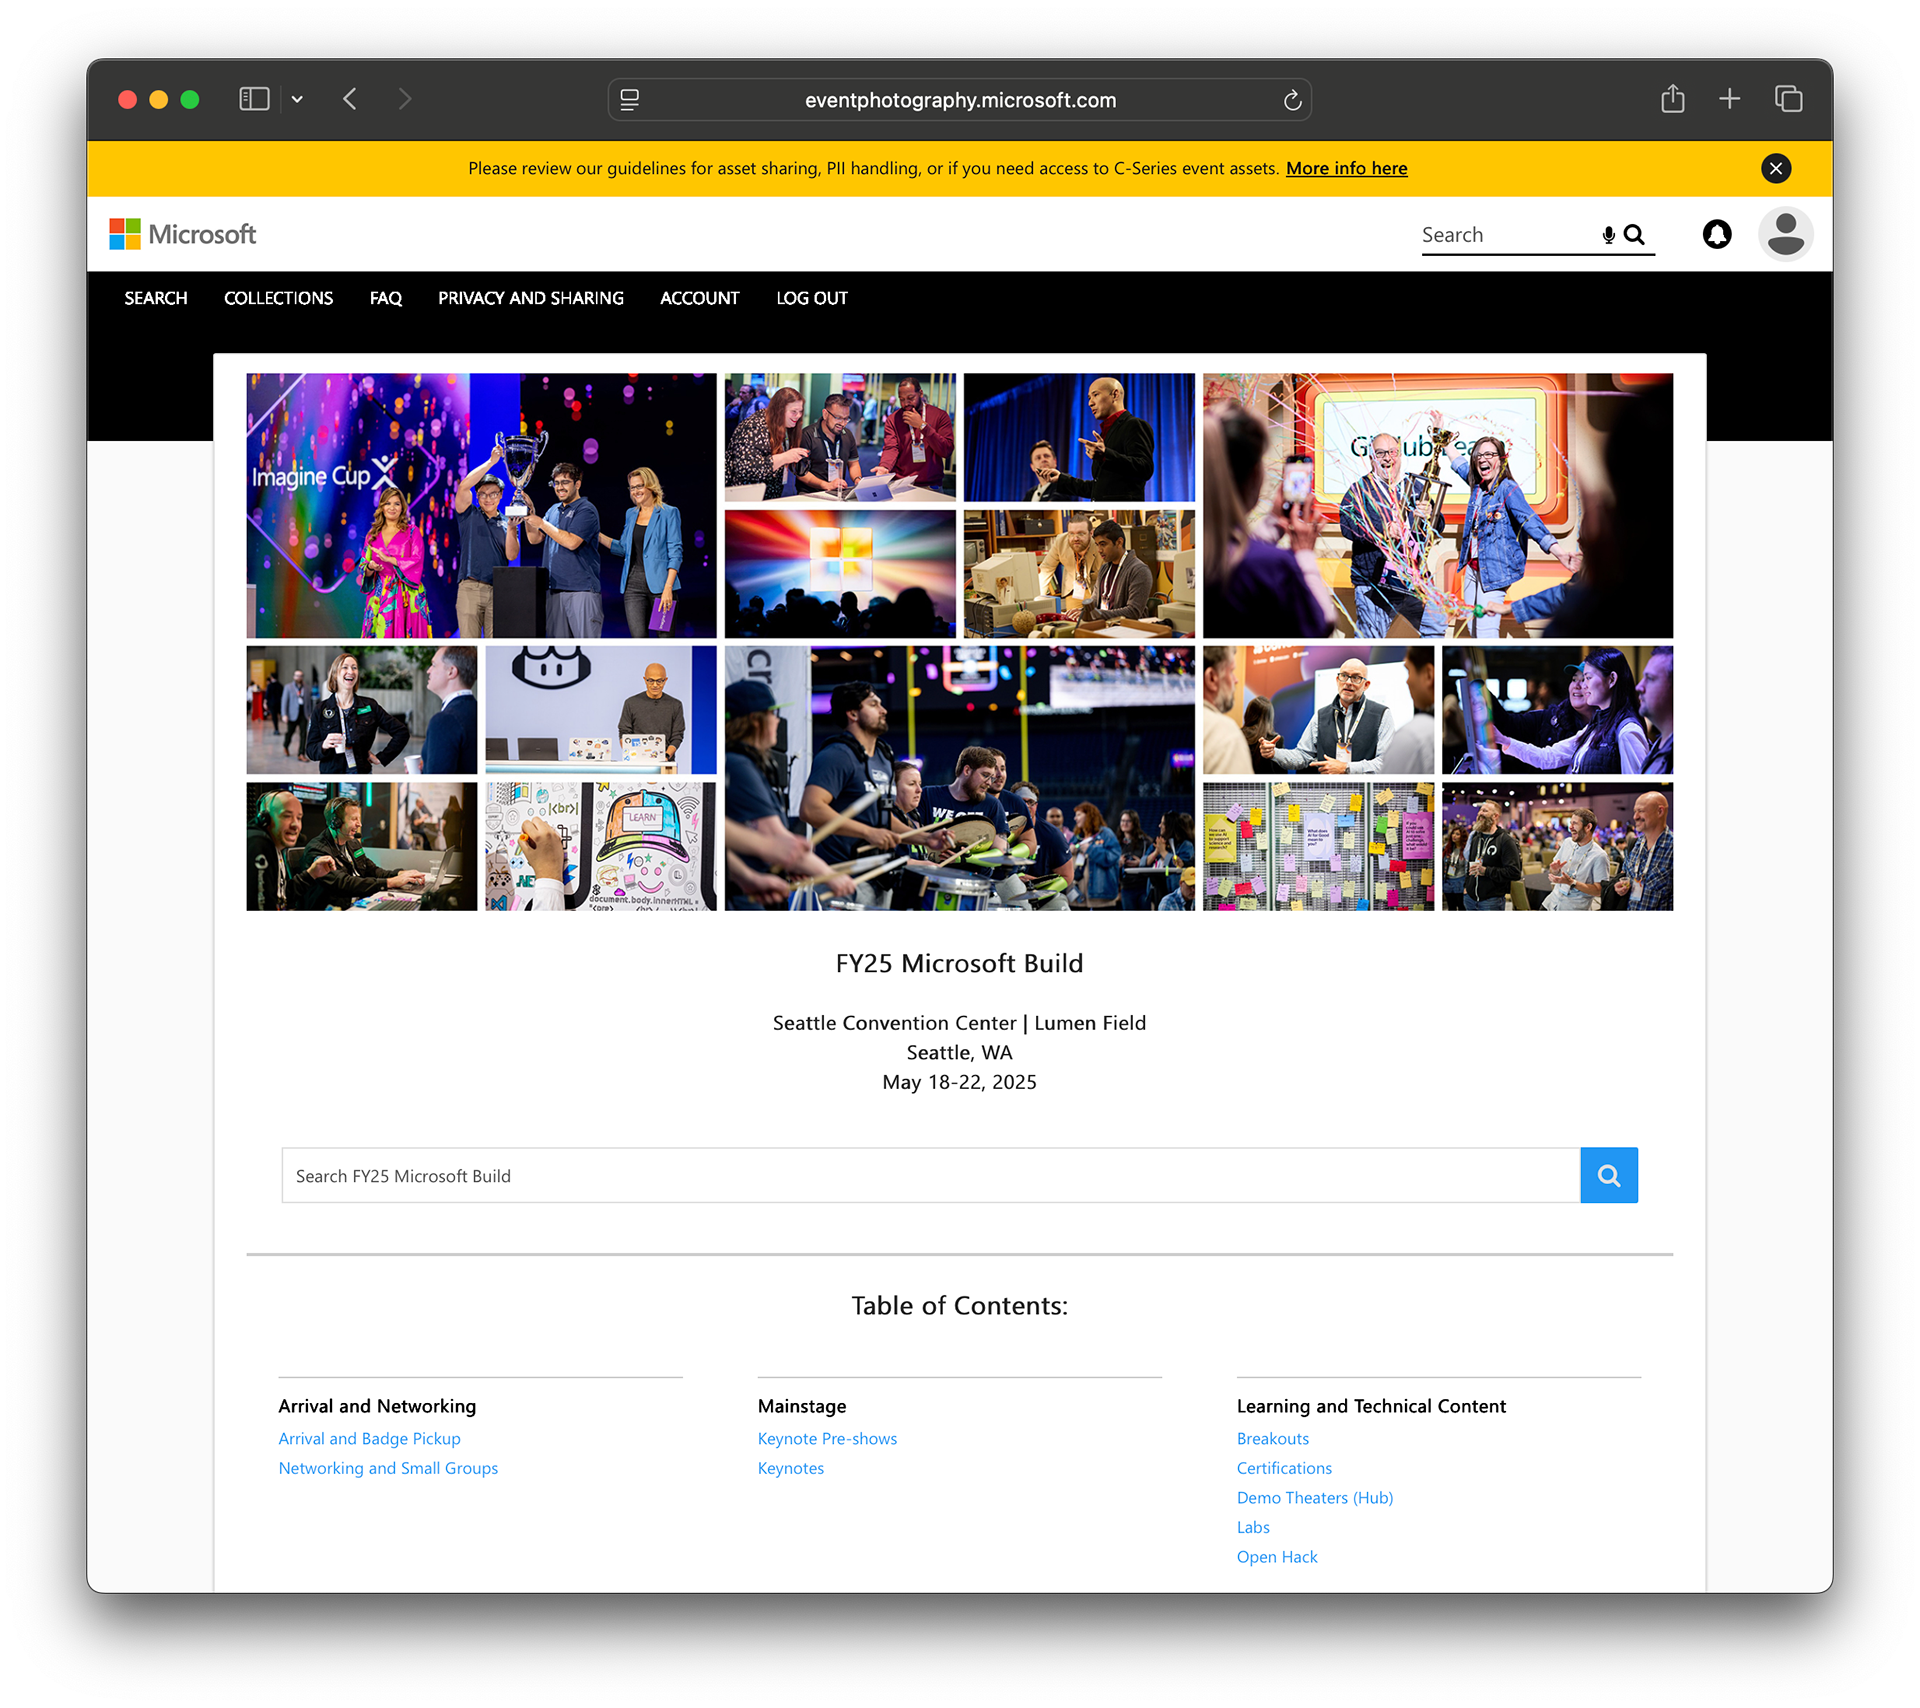Reload the page with the refresh icon
Viewport: 1920px width, 1708px height.
point(1292,100)
